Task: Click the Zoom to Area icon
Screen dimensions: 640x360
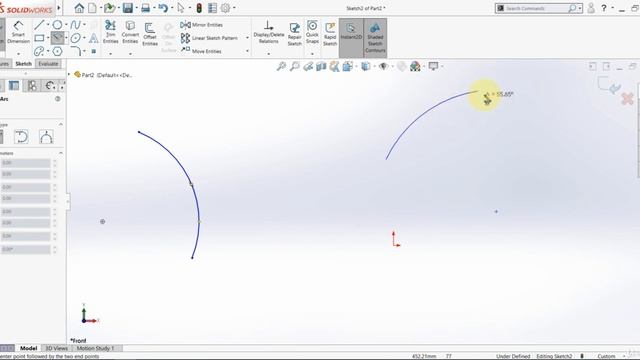Action: point(294,66)
